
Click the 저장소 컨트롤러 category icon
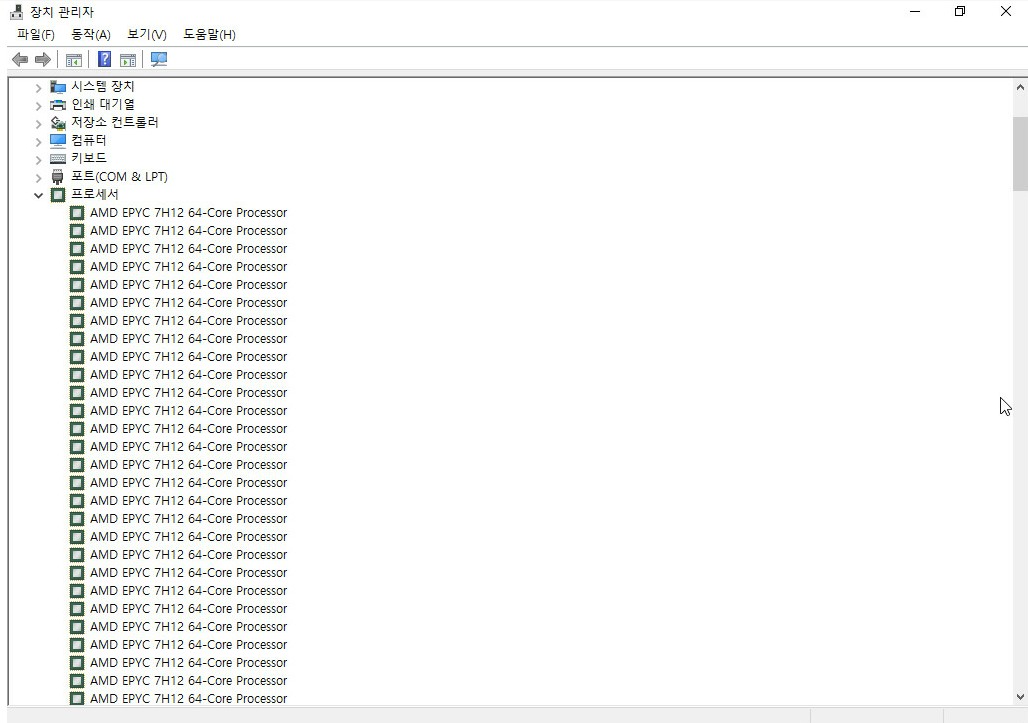pos(58,123)
